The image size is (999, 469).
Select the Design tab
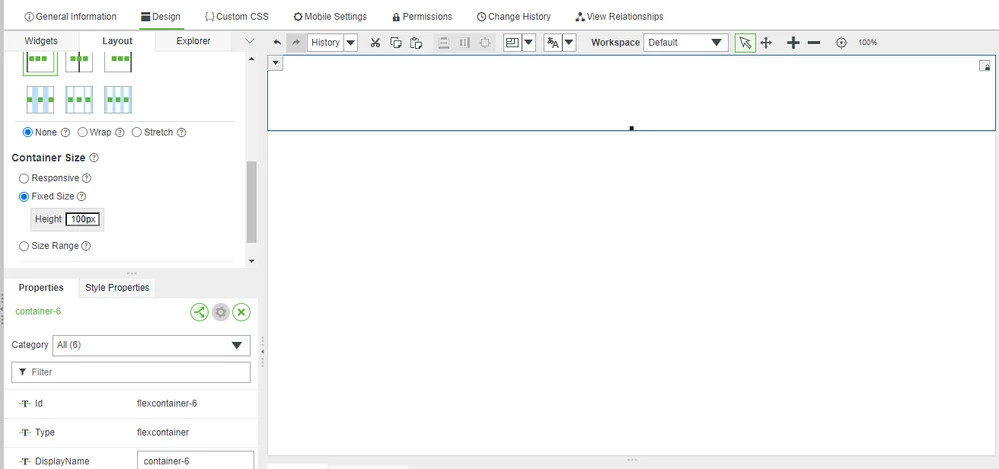[x=161, y=17]
